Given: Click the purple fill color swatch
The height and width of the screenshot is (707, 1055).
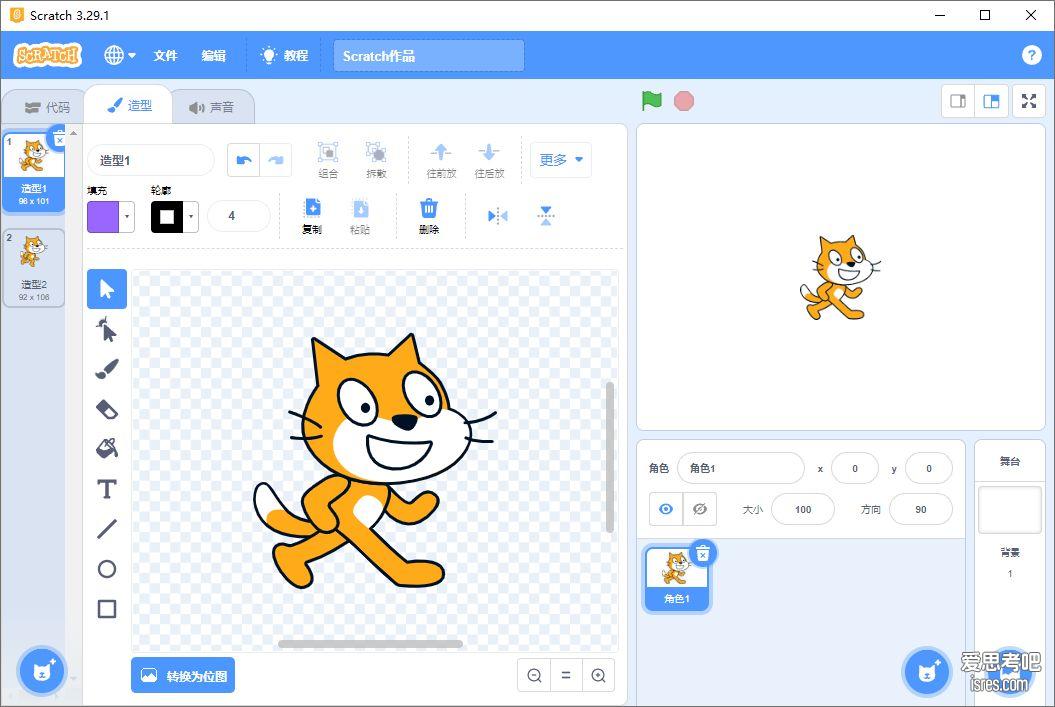Looking at the screenshot, I should 103,217.
